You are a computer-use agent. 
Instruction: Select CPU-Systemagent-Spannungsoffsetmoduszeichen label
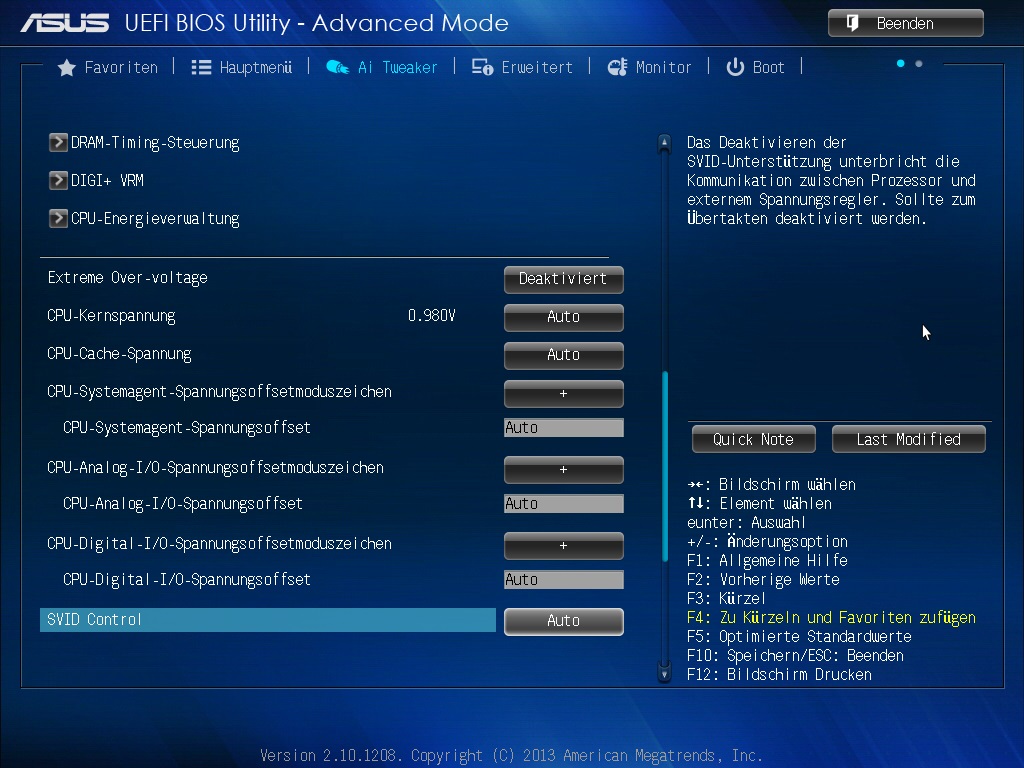[x=219, y=392]
